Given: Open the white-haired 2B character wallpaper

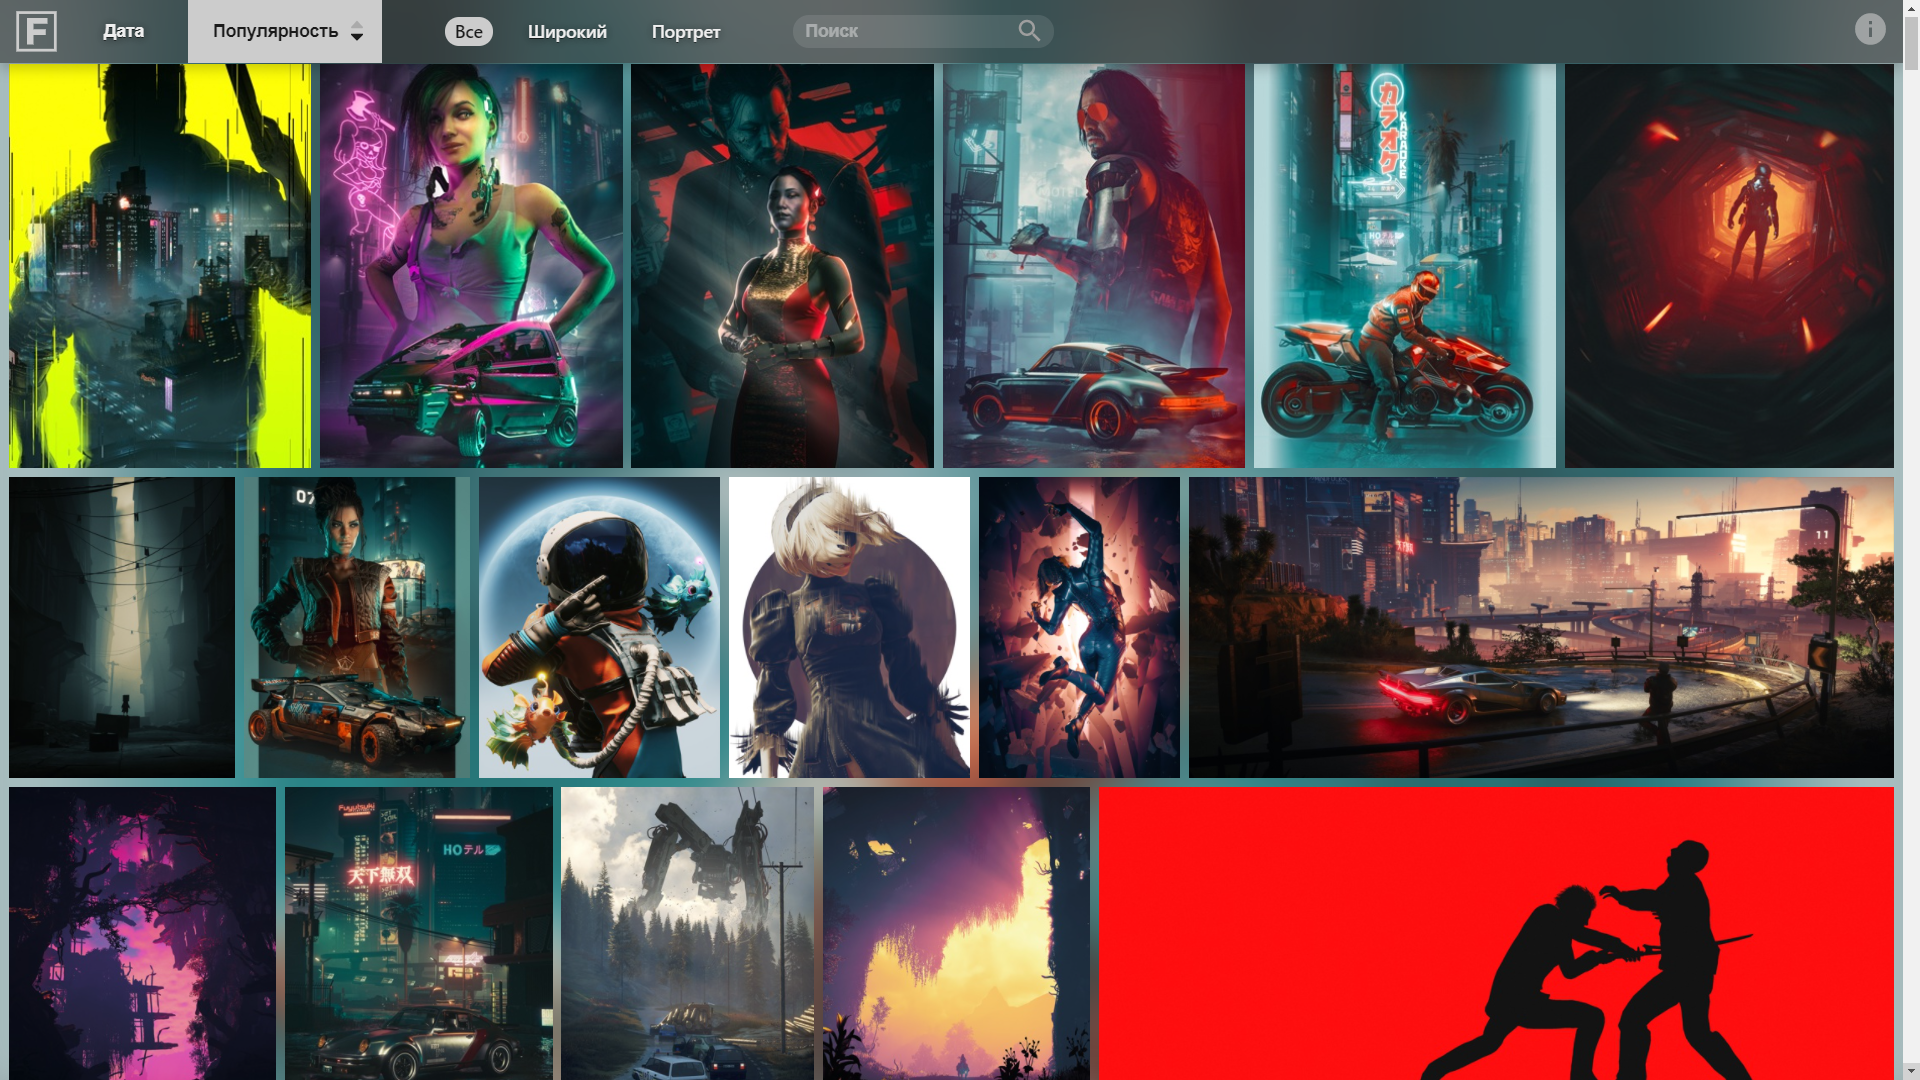Looking at the screenshot, I should tap(849, 627).
